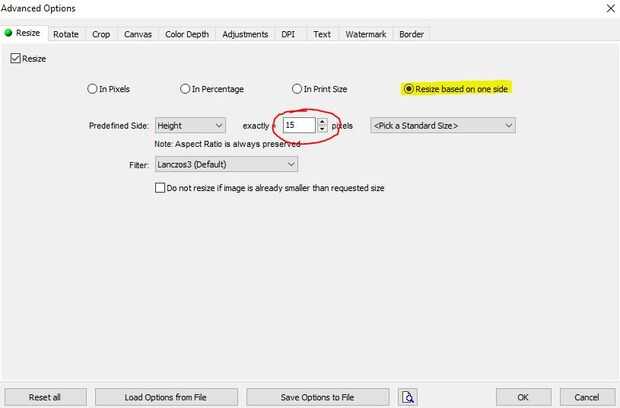Go to the Adjustments tab
This screenshot has width=620, height=408.
[245, 34]
